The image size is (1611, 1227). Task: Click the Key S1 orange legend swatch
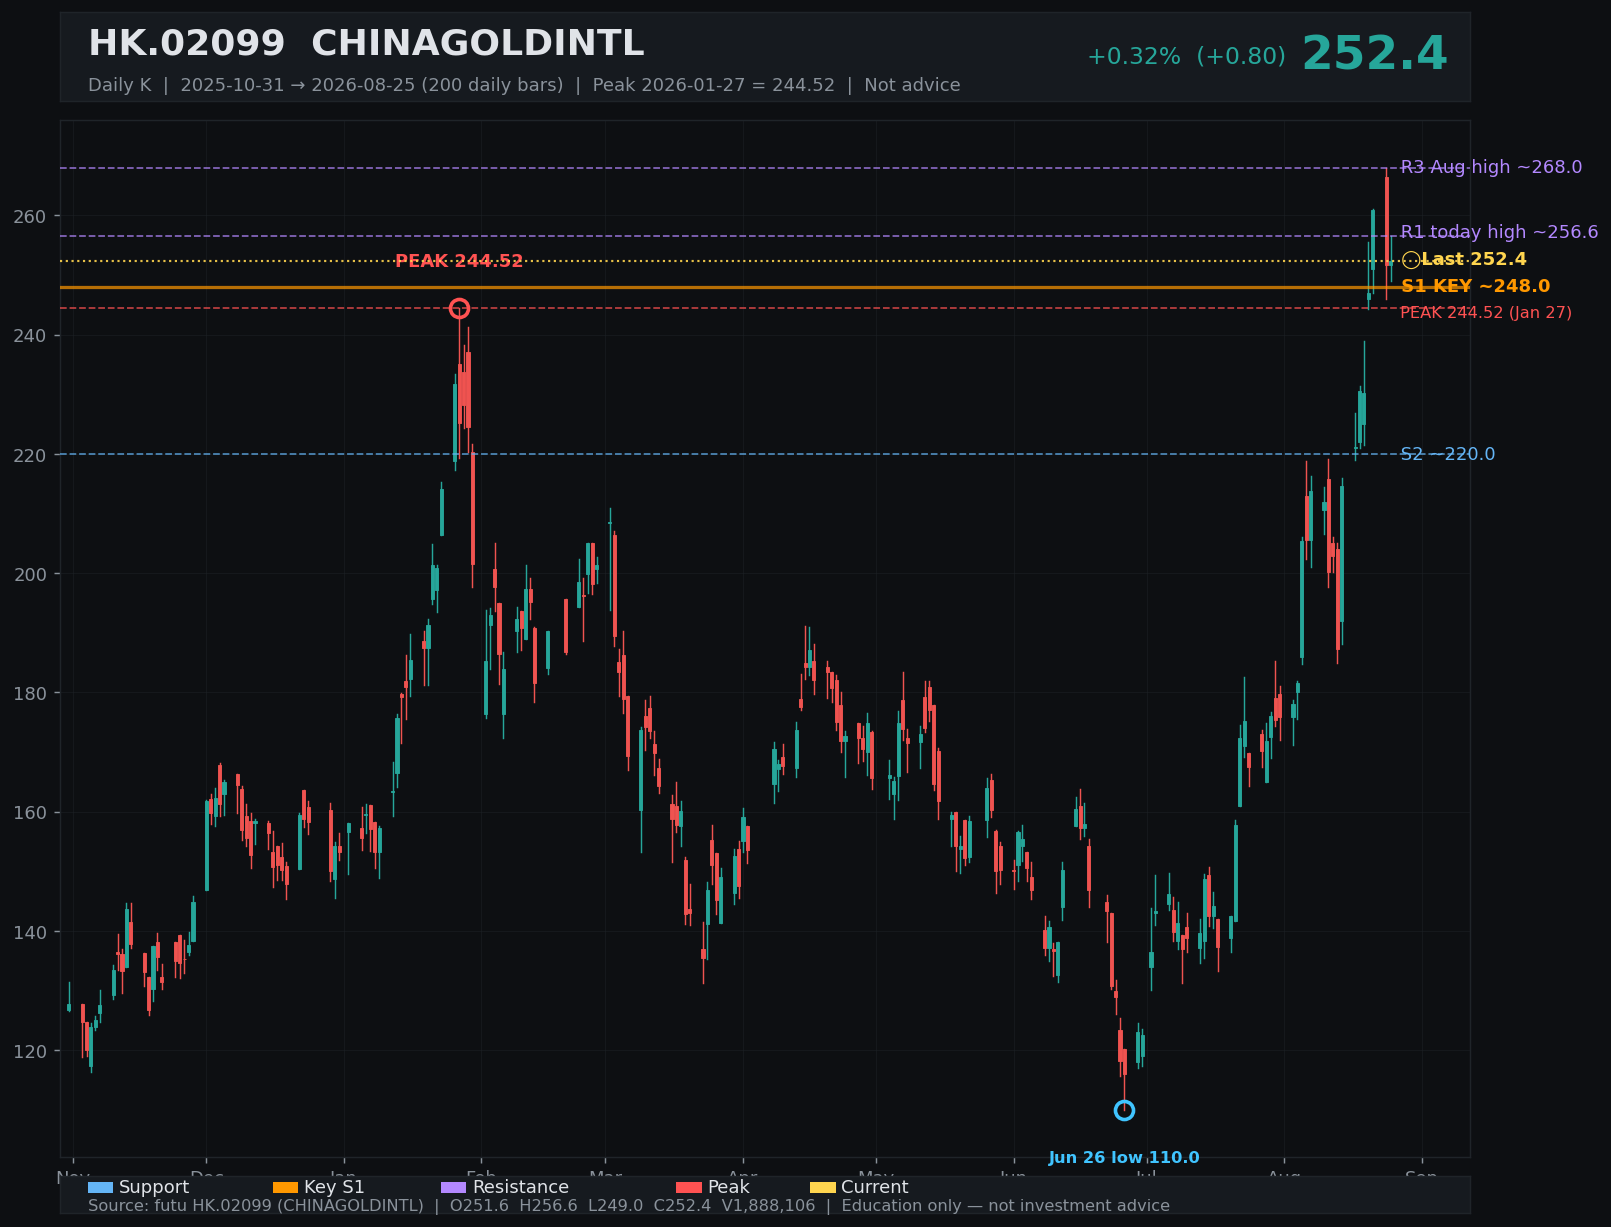point(285,1188)
